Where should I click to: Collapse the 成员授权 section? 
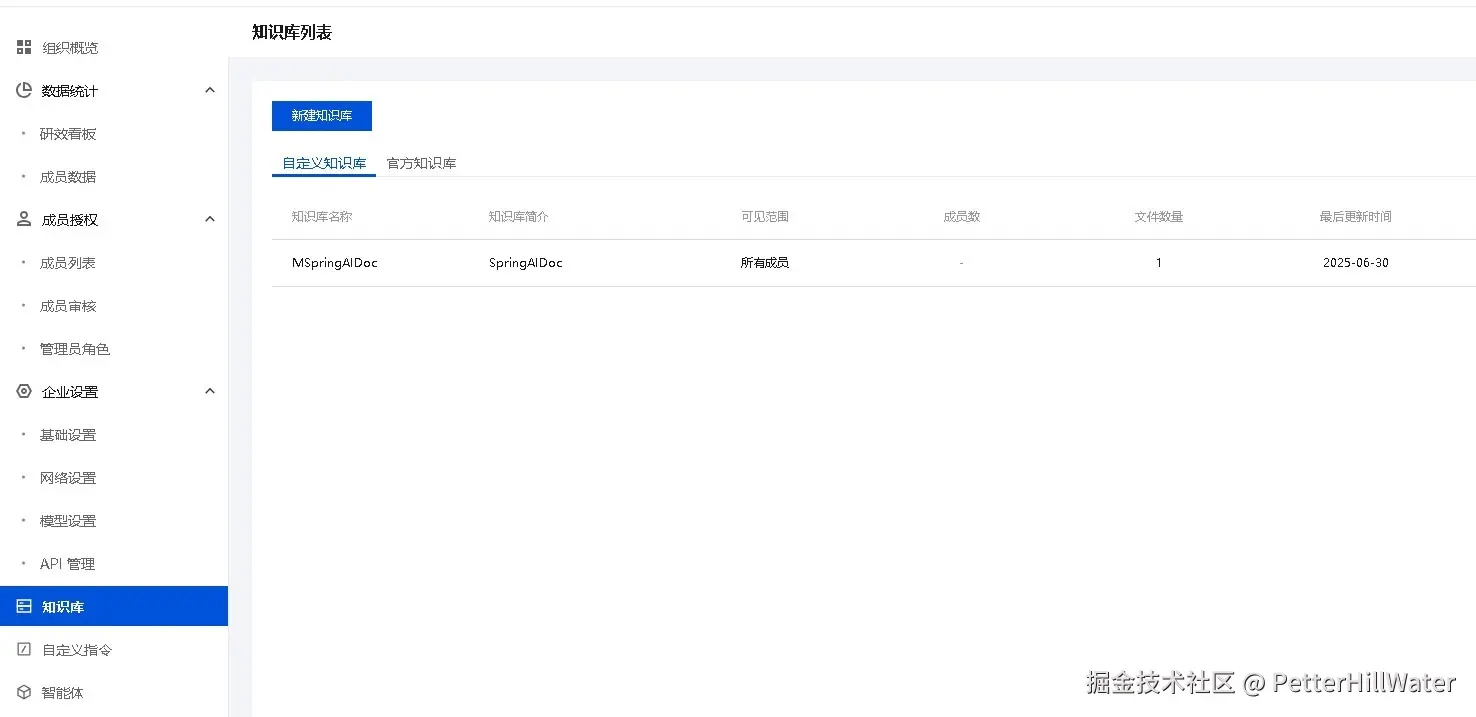210,219
